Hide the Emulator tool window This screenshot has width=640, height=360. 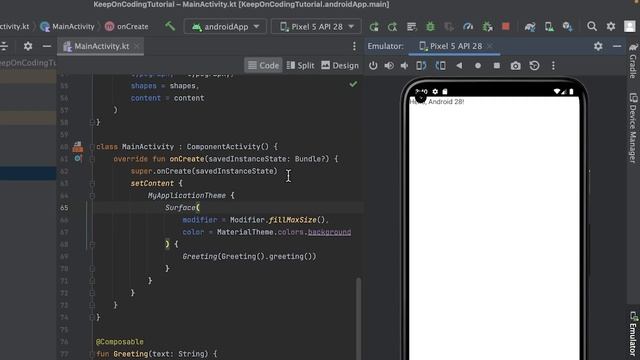[x=617, y=46]
